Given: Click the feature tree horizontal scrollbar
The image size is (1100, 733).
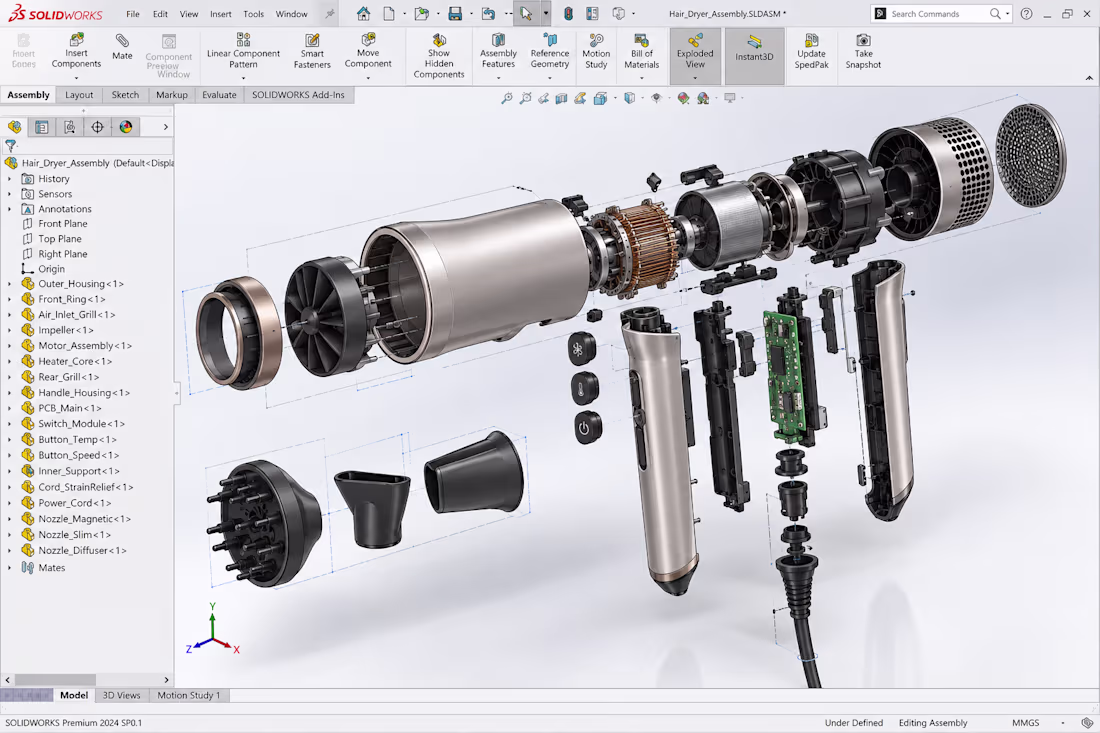Looking at the screenshot, I should 87,680.
